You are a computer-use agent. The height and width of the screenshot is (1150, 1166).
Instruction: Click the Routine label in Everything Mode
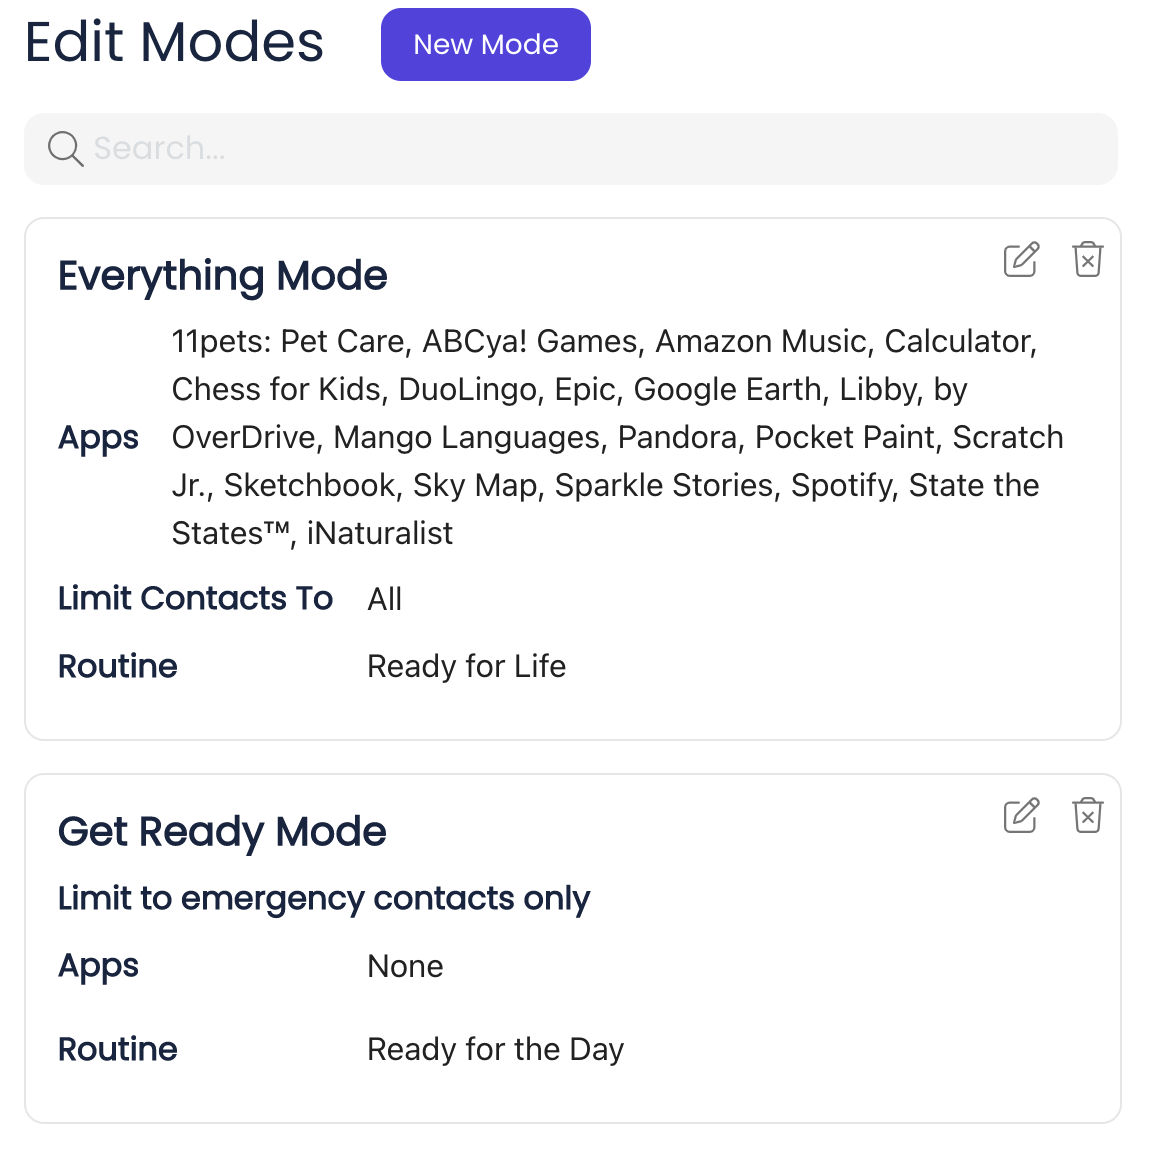coord(117,666)
